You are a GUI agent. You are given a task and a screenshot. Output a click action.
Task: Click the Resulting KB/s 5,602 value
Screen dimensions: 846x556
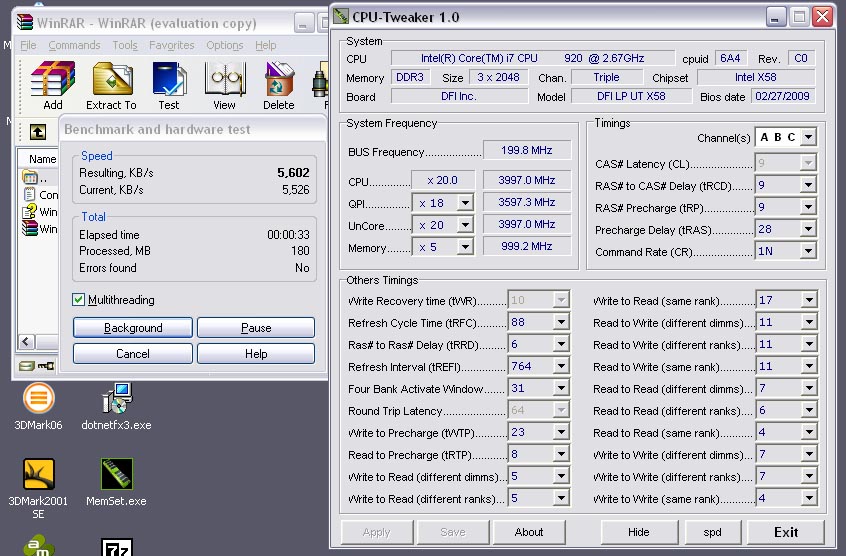(x=294, y=173)
